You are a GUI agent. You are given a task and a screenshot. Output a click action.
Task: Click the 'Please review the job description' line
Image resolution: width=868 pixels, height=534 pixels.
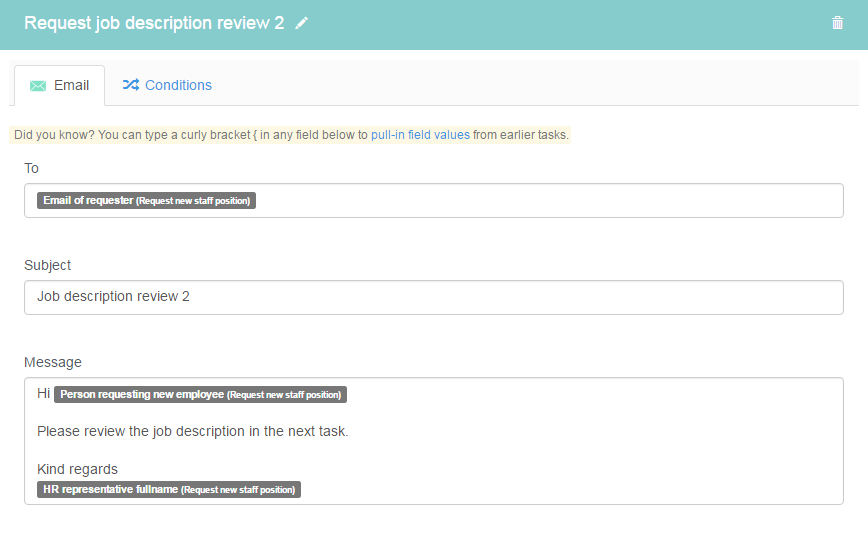pos(193,432)
